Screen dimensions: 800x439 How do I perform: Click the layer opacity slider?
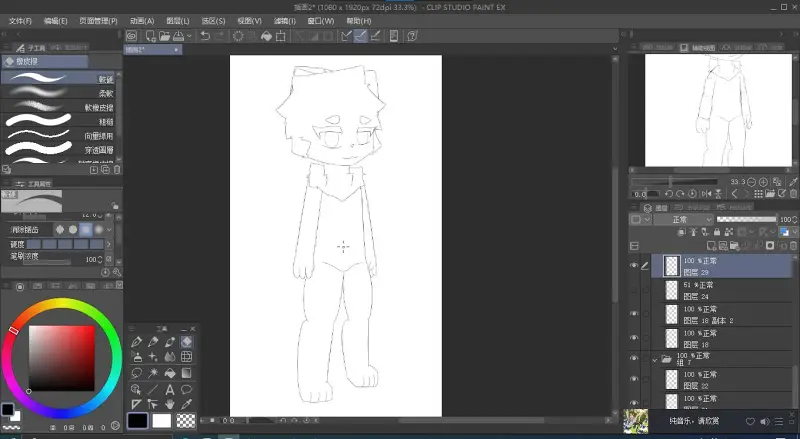[747, 220]
